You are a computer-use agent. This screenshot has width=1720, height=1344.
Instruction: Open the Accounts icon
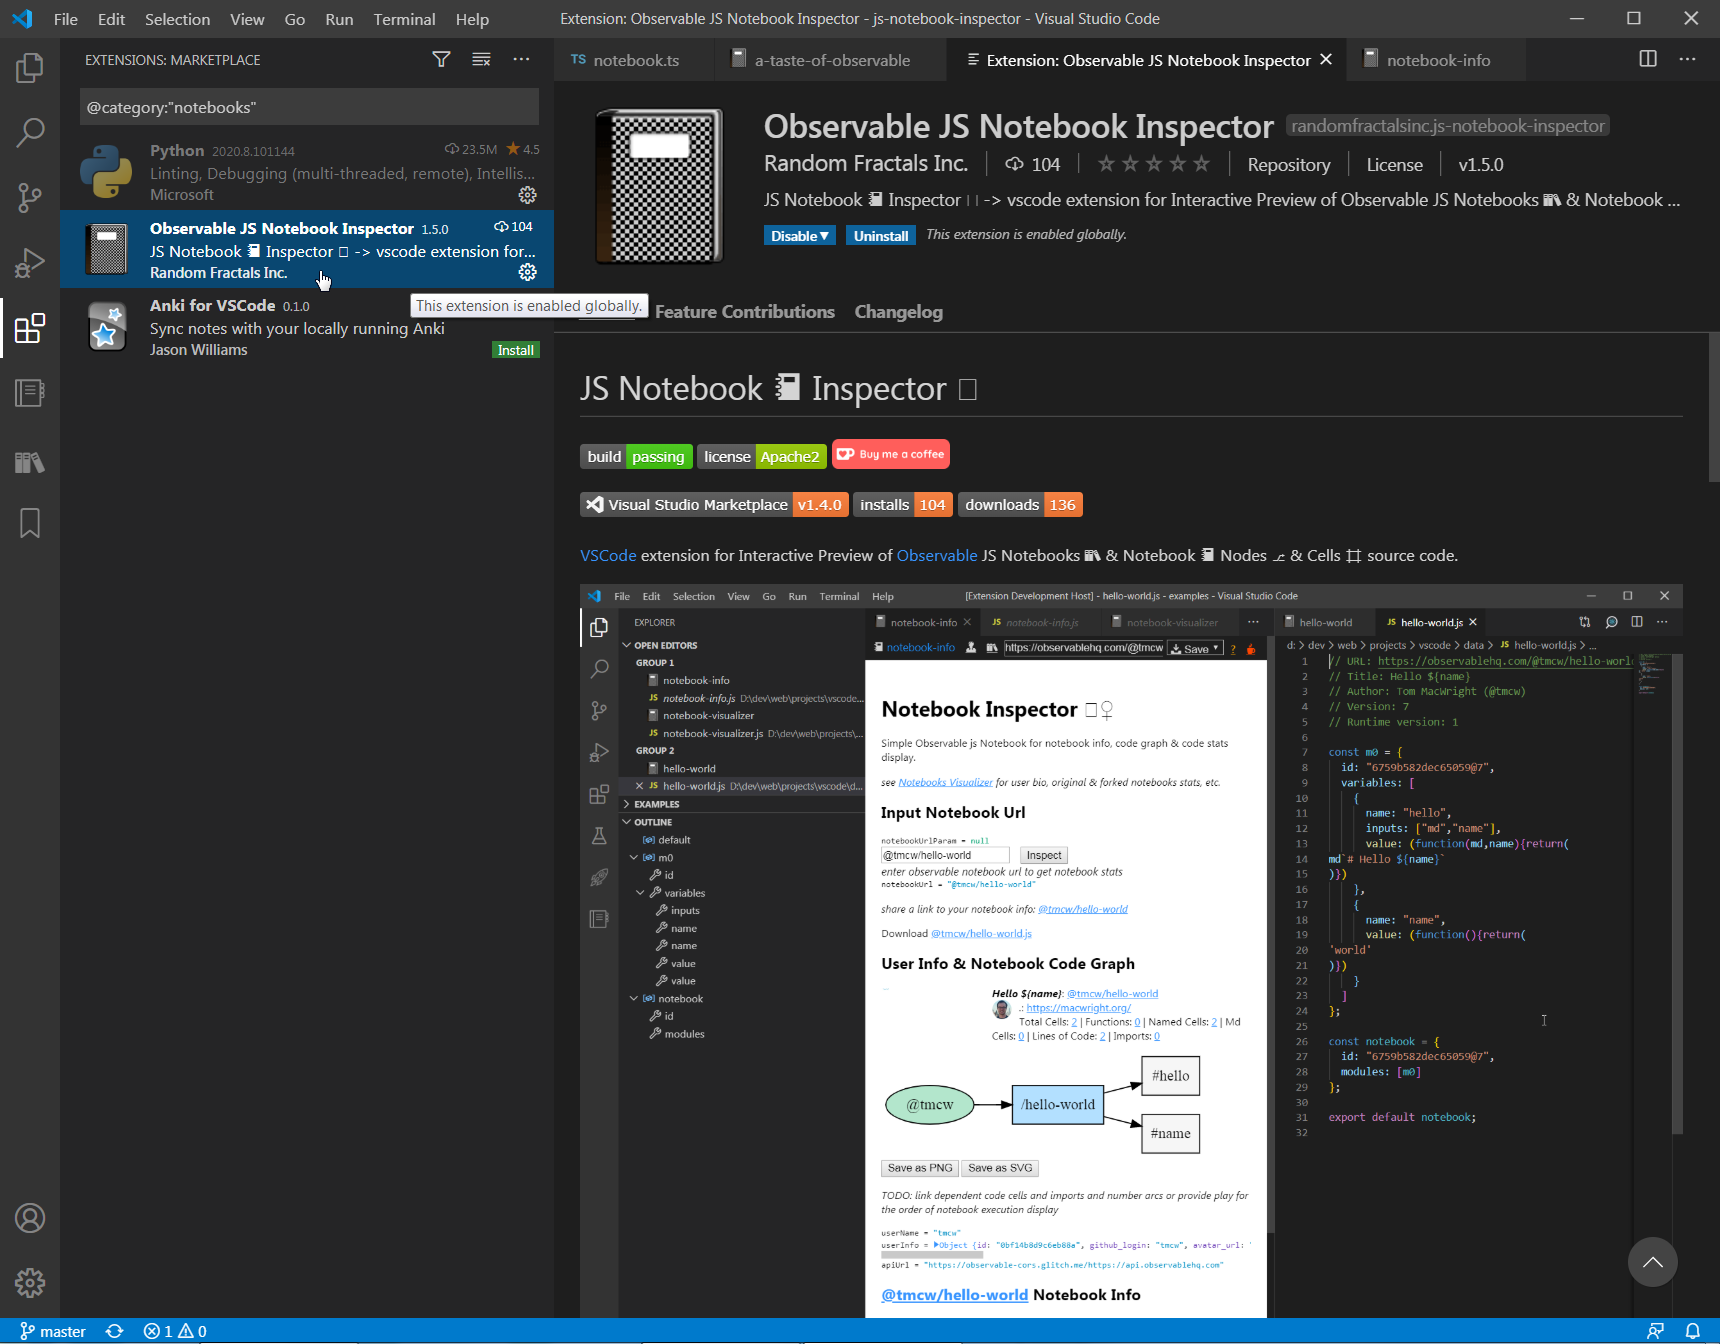pos(30,1218)
